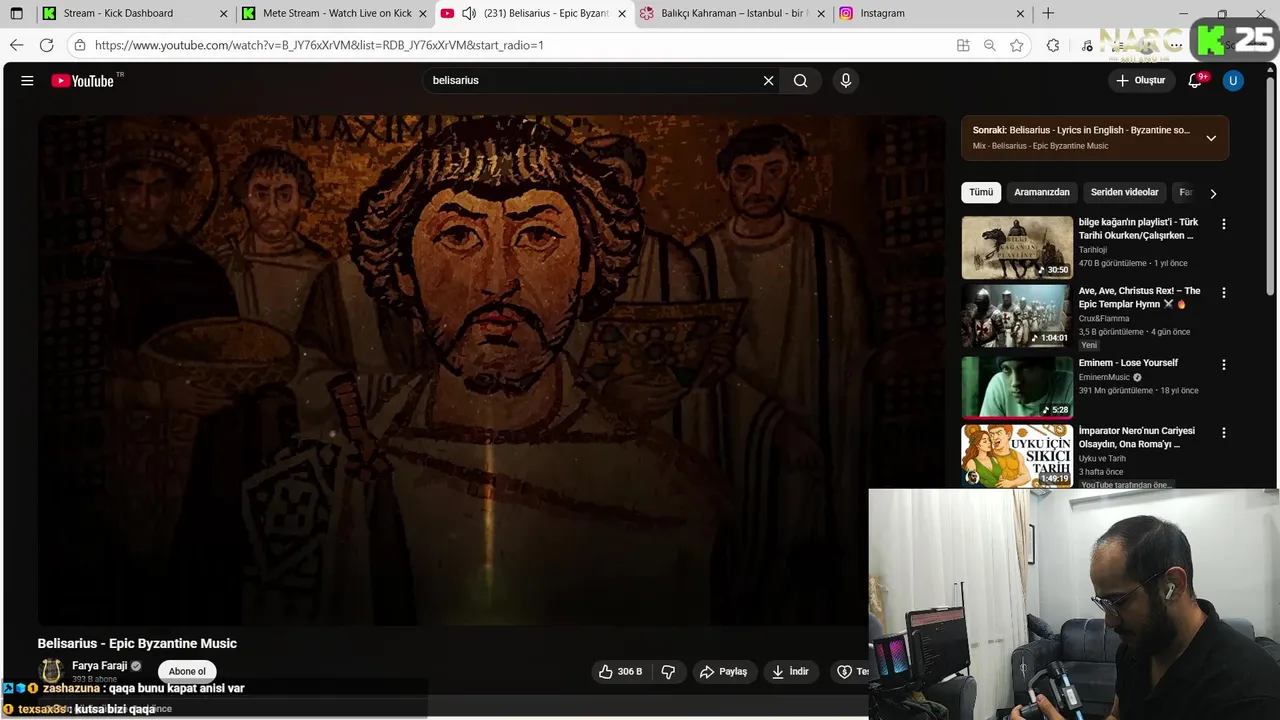
Task: Open options for İmparator Nero'nun video
Action: point(1223,433)
